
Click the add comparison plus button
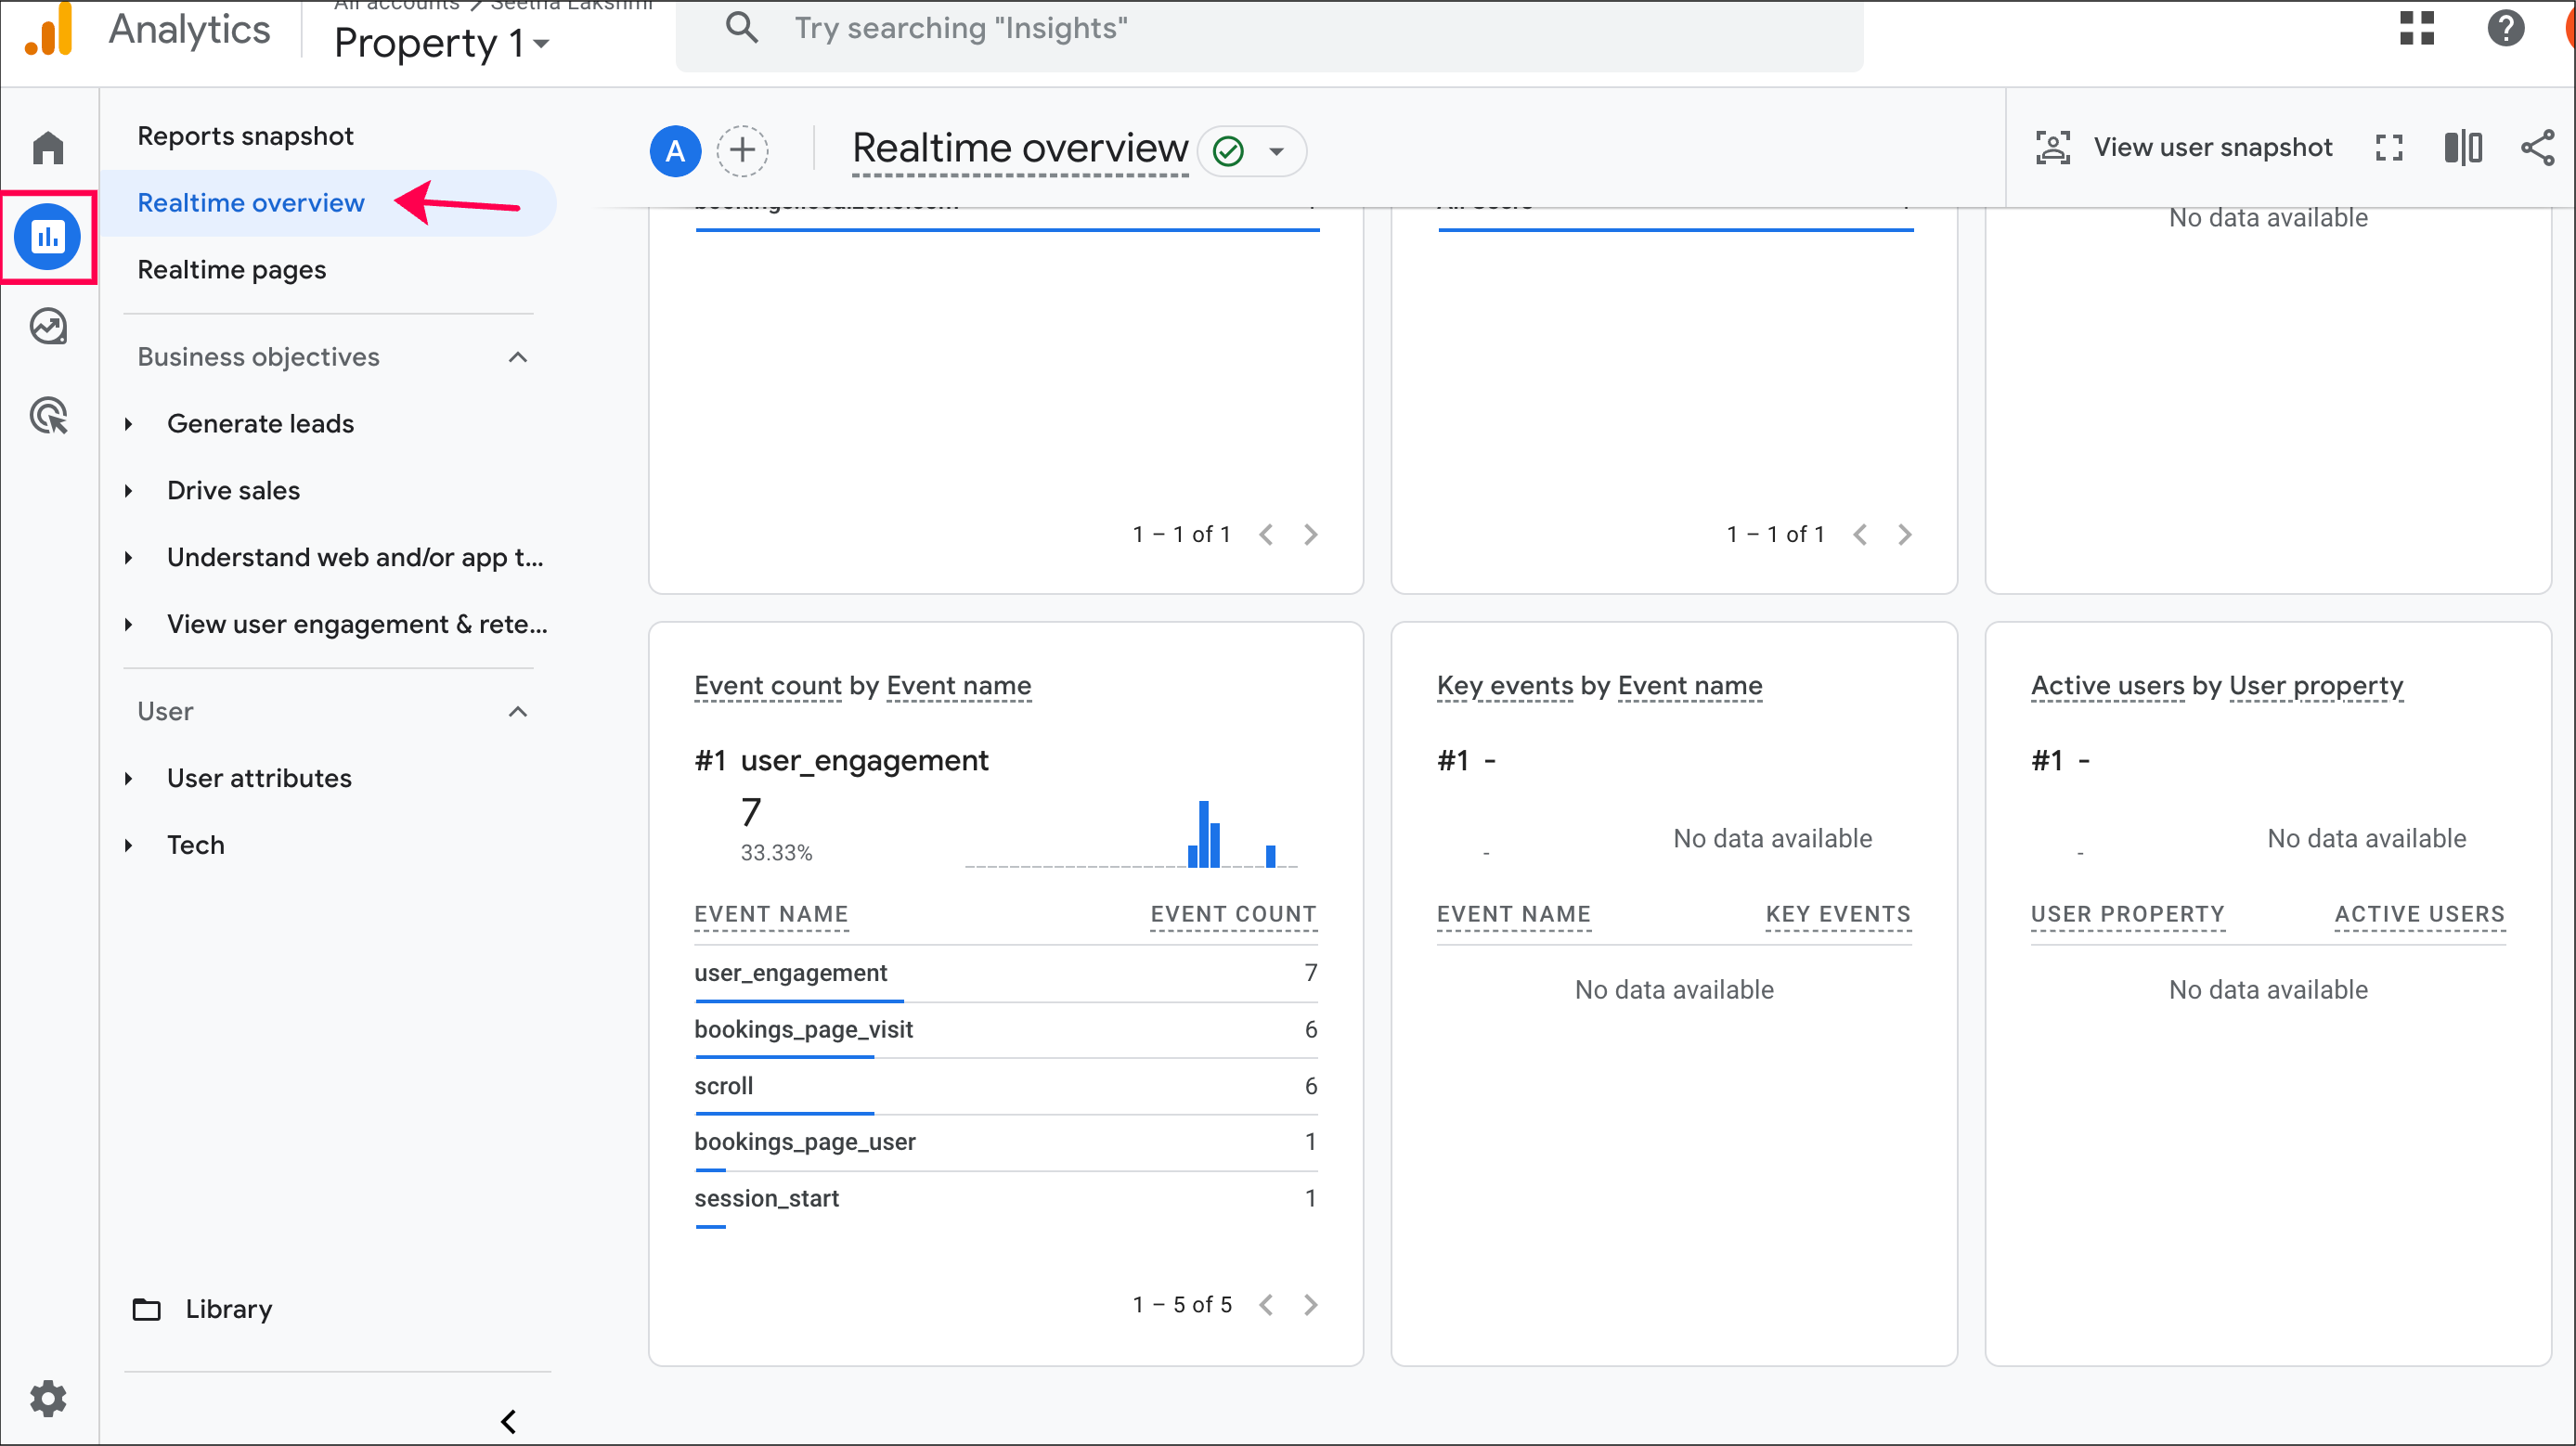[742, 151]
